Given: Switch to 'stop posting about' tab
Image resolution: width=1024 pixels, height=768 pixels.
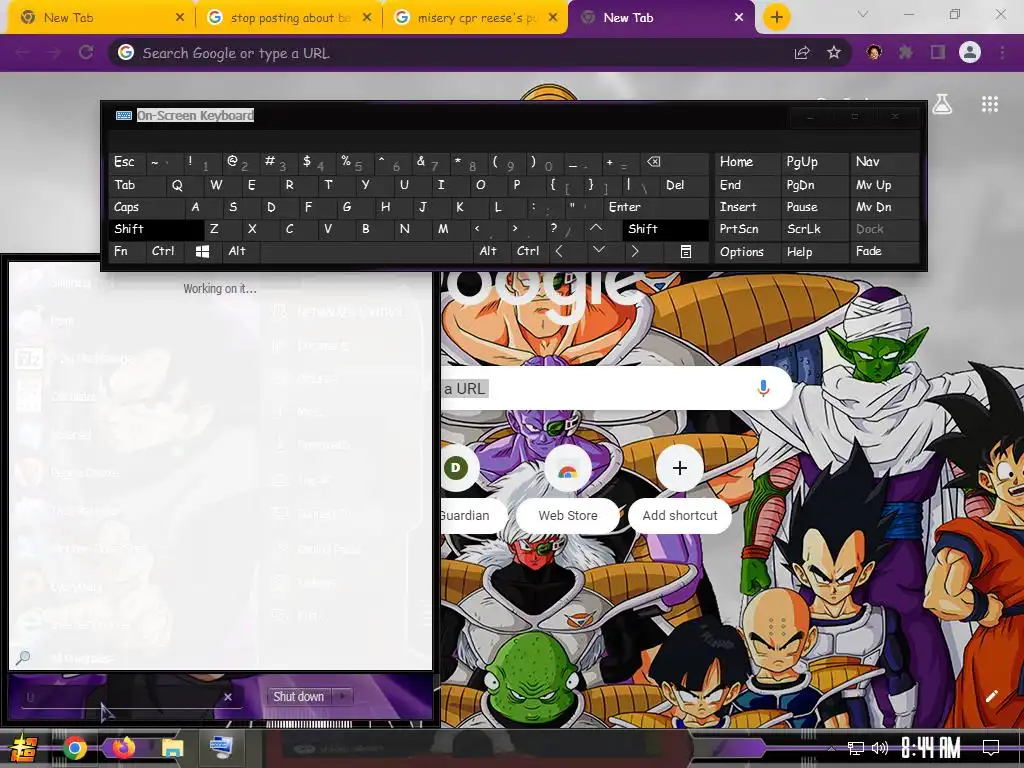Looking at the screenshot, I should pyautogui.click(x=290, y=18).
